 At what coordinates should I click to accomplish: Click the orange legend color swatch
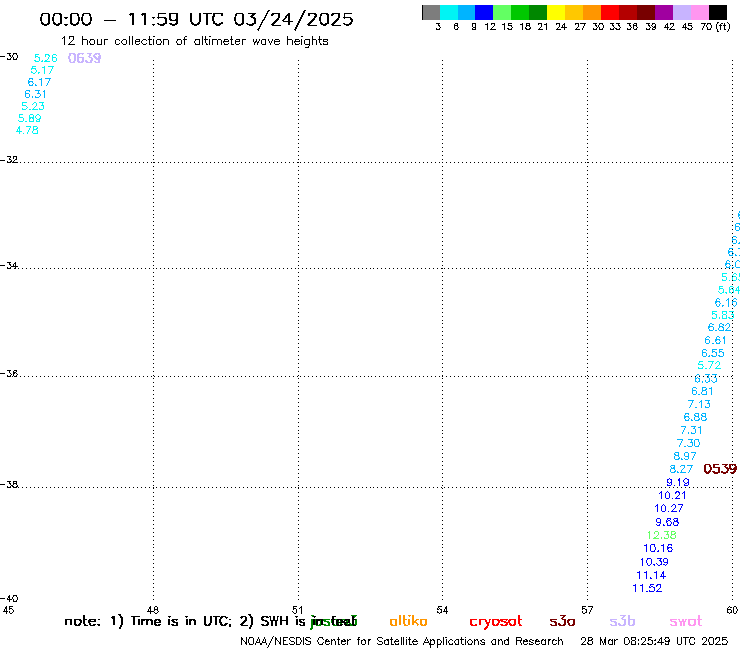592,12
